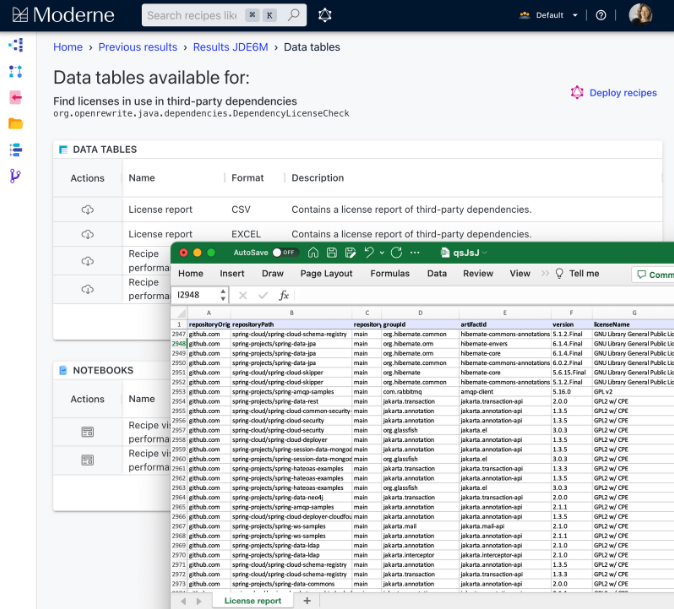This screenshot has width=674, height=609.
Task: Click the formula bar cancel X
Action: [243, 295]
